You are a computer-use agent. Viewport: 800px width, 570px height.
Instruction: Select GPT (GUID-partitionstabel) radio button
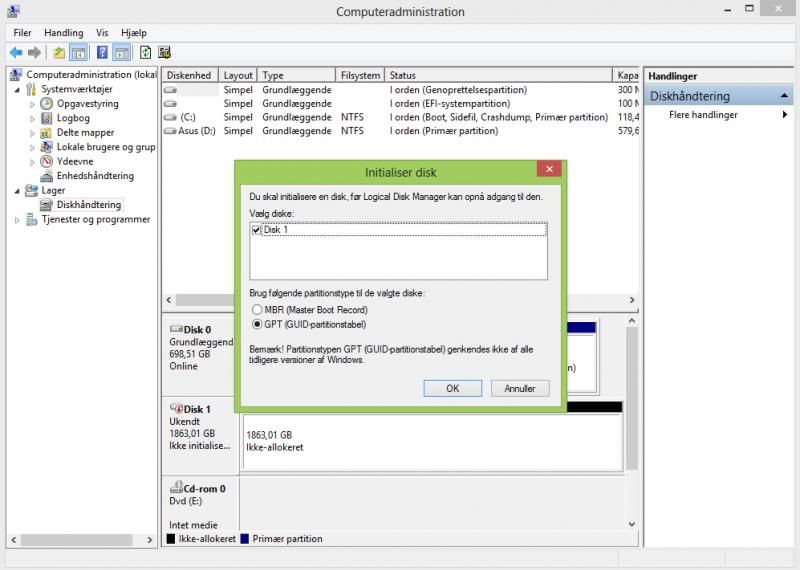click(257, 324)
